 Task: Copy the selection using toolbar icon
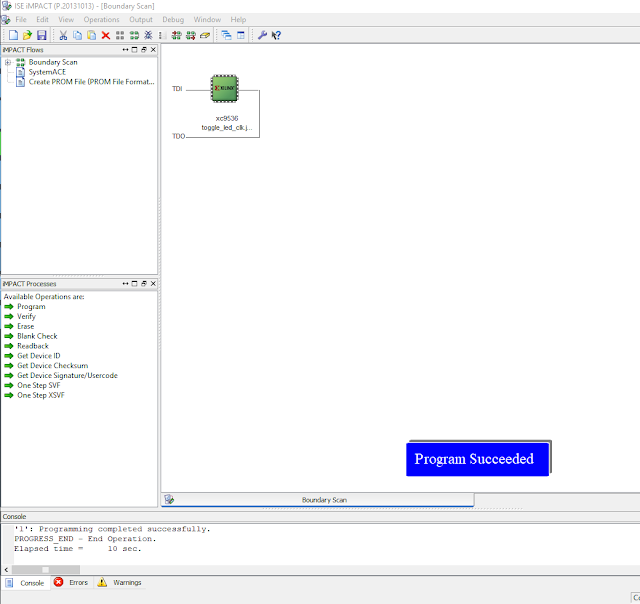[77, 35]
